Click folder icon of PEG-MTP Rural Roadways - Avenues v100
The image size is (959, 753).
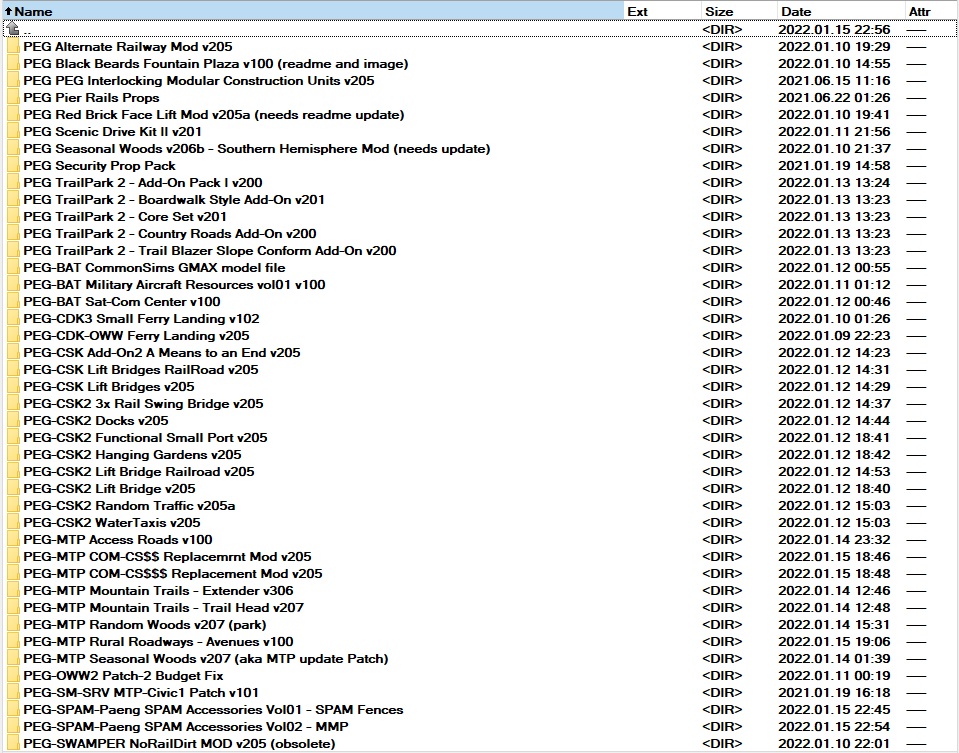[13, 642]
